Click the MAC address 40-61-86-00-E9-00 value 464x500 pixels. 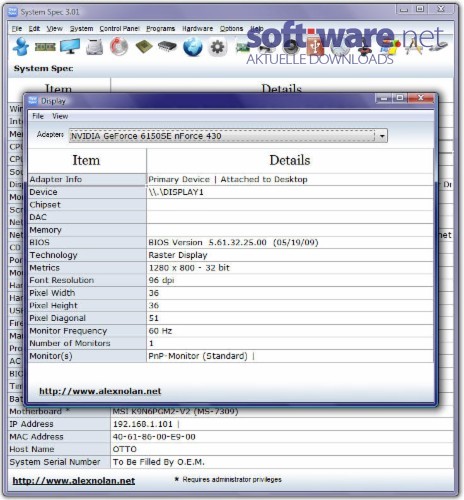click(154, 437)
